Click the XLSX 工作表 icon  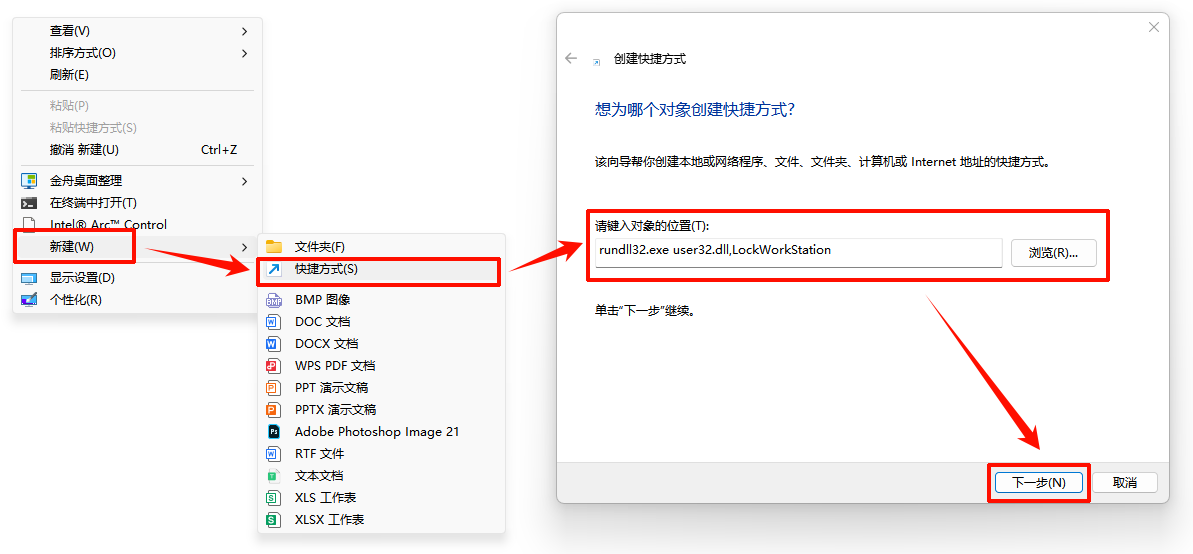point(272,521)
